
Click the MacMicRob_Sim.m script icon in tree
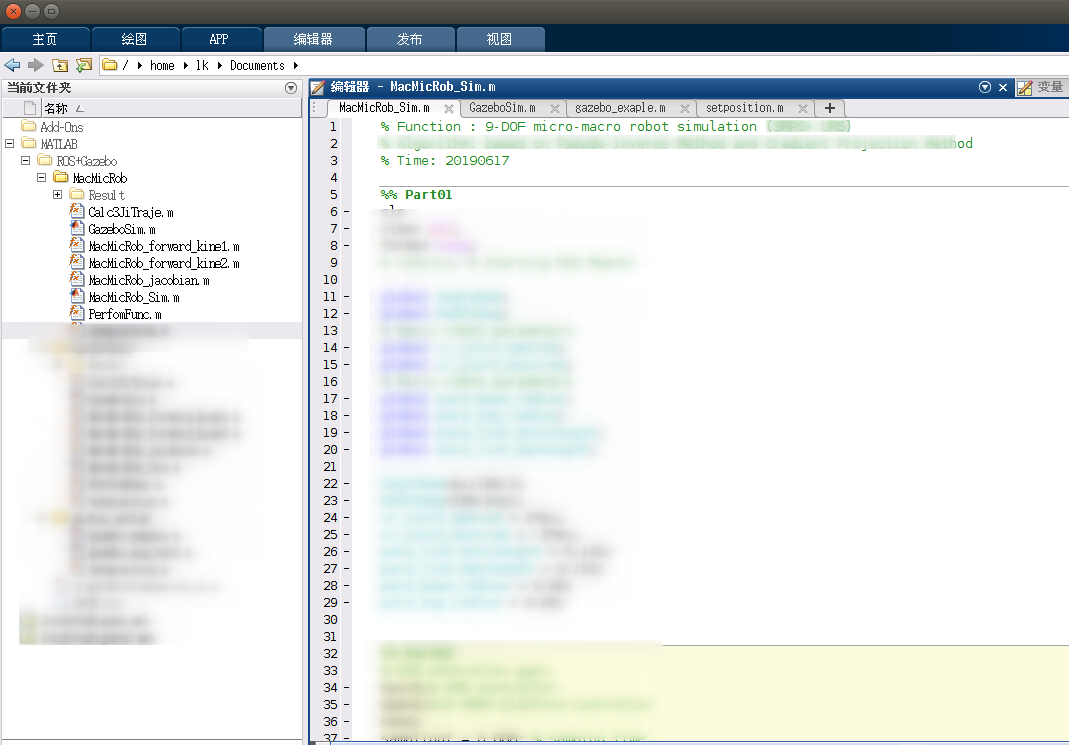coord(76,297)
